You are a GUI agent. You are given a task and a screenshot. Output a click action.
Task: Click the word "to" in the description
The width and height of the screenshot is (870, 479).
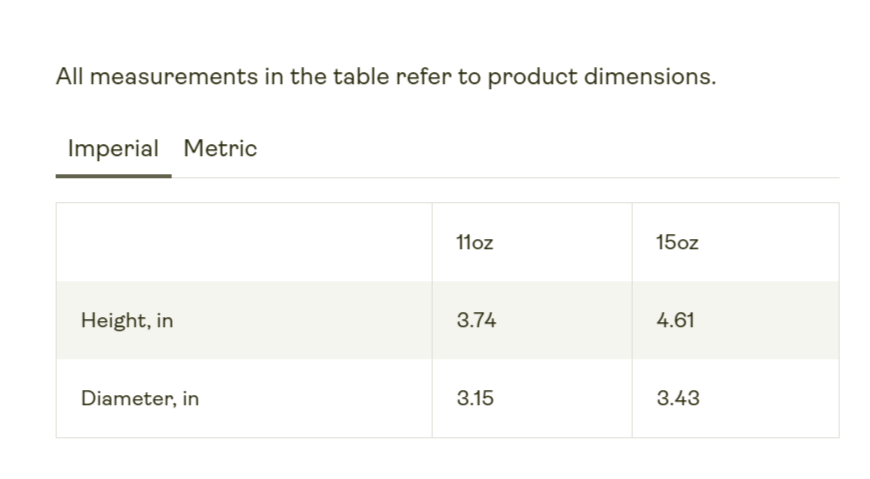point(469,77)
